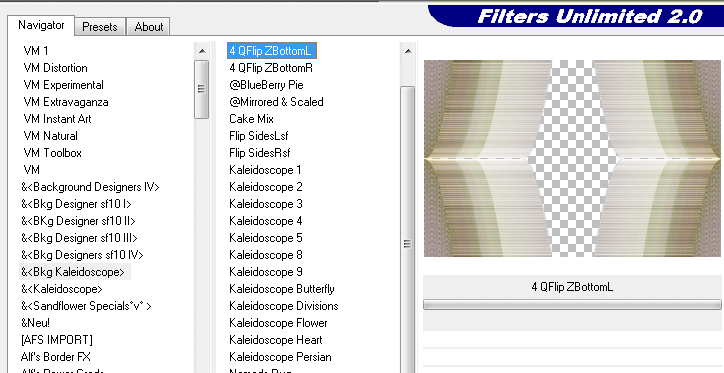Select VM Distortion category
Viewport: 724px width, 373px height.
55,68
